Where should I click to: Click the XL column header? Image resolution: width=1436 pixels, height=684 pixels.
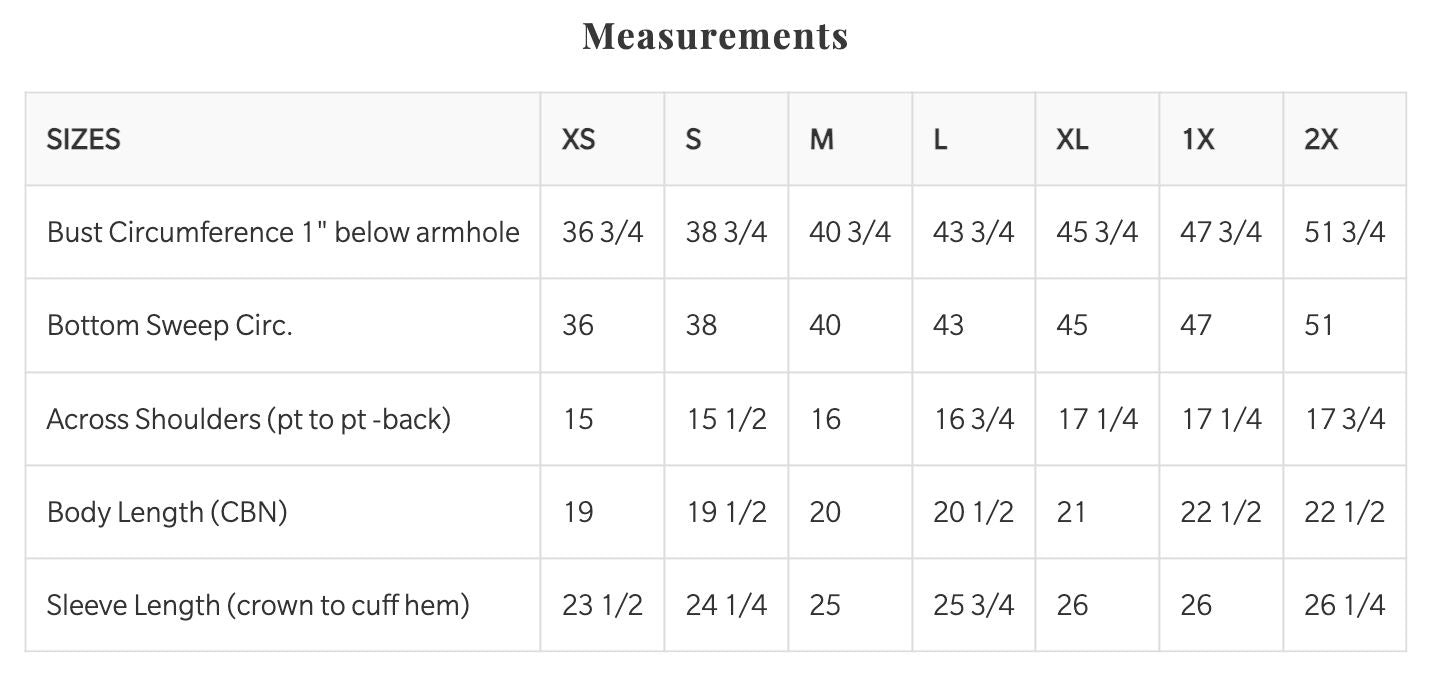point(1072,139)
